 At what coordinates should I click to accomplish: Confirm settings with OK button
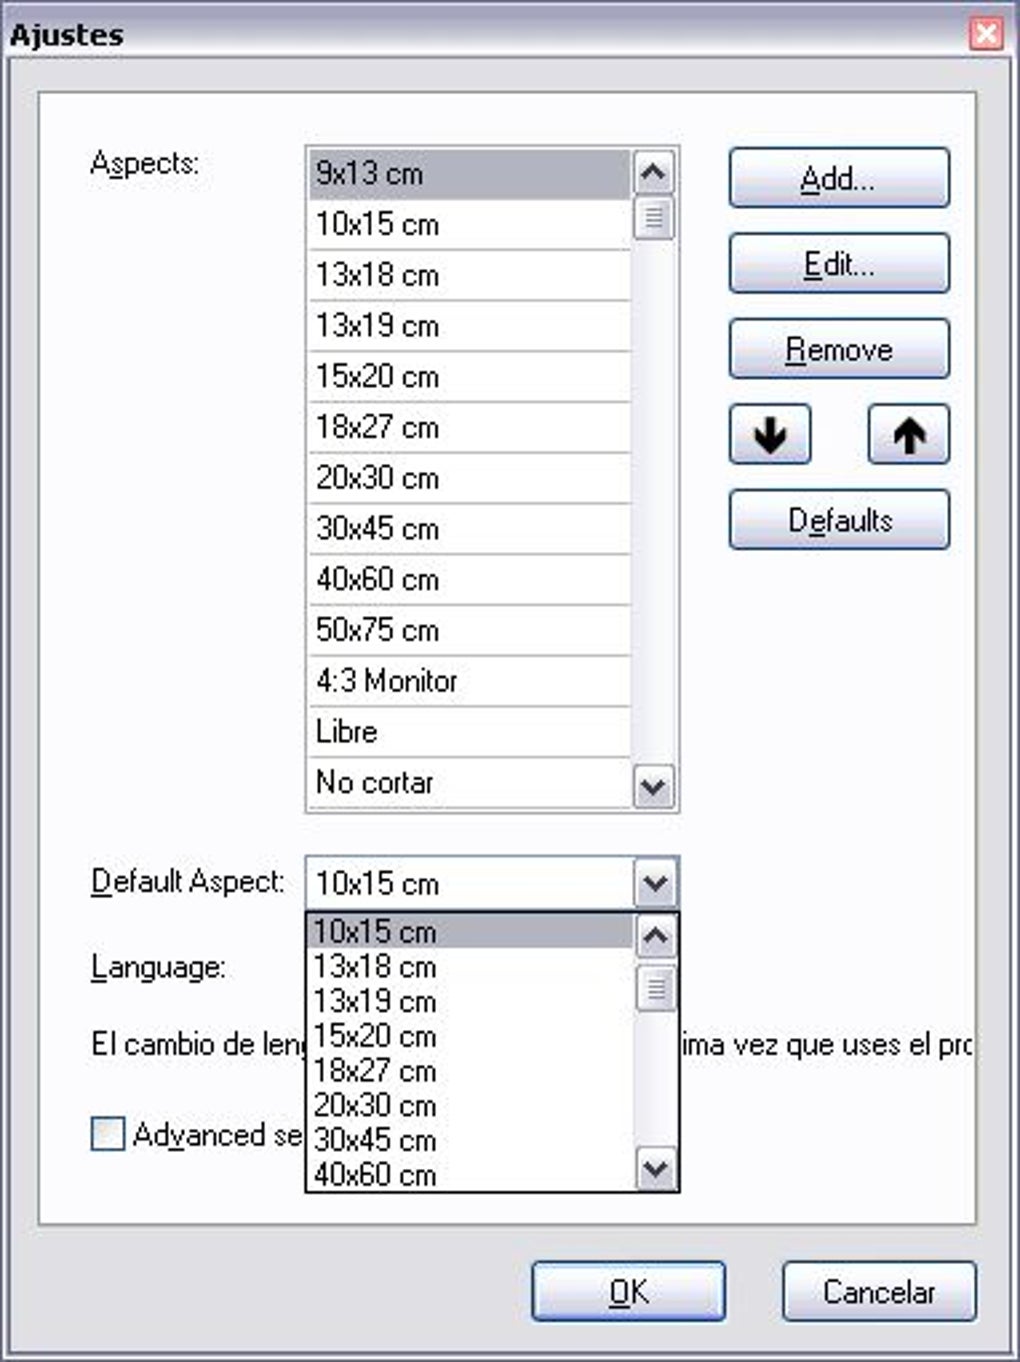[628, 1292]
